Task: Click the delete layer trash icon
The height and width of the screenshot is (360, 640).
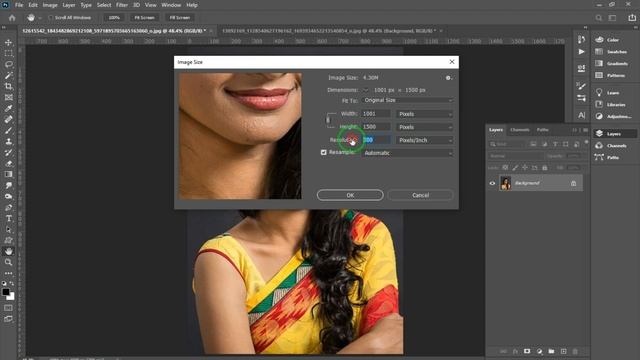Action: (x=575, y=351)
